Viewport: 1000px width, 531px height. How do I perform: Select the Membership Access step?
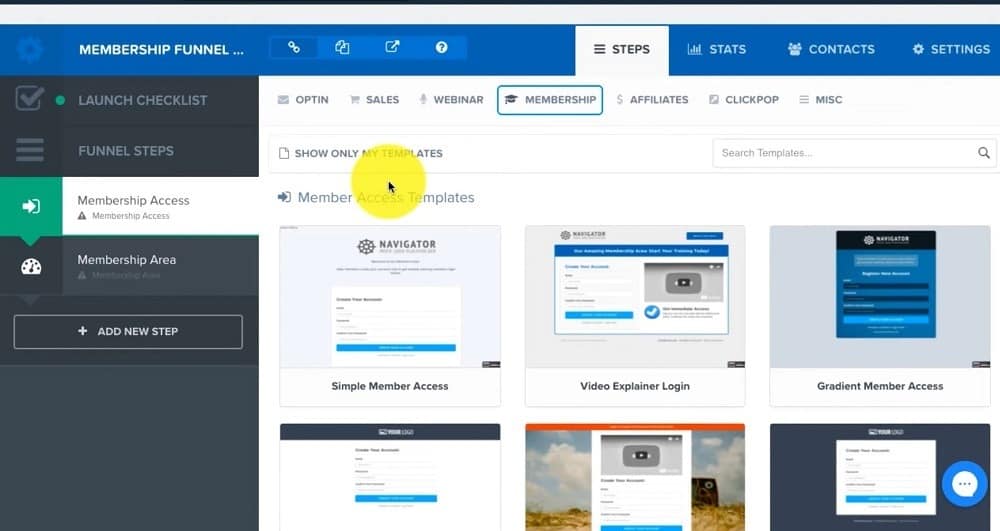[x=161, y=207]
